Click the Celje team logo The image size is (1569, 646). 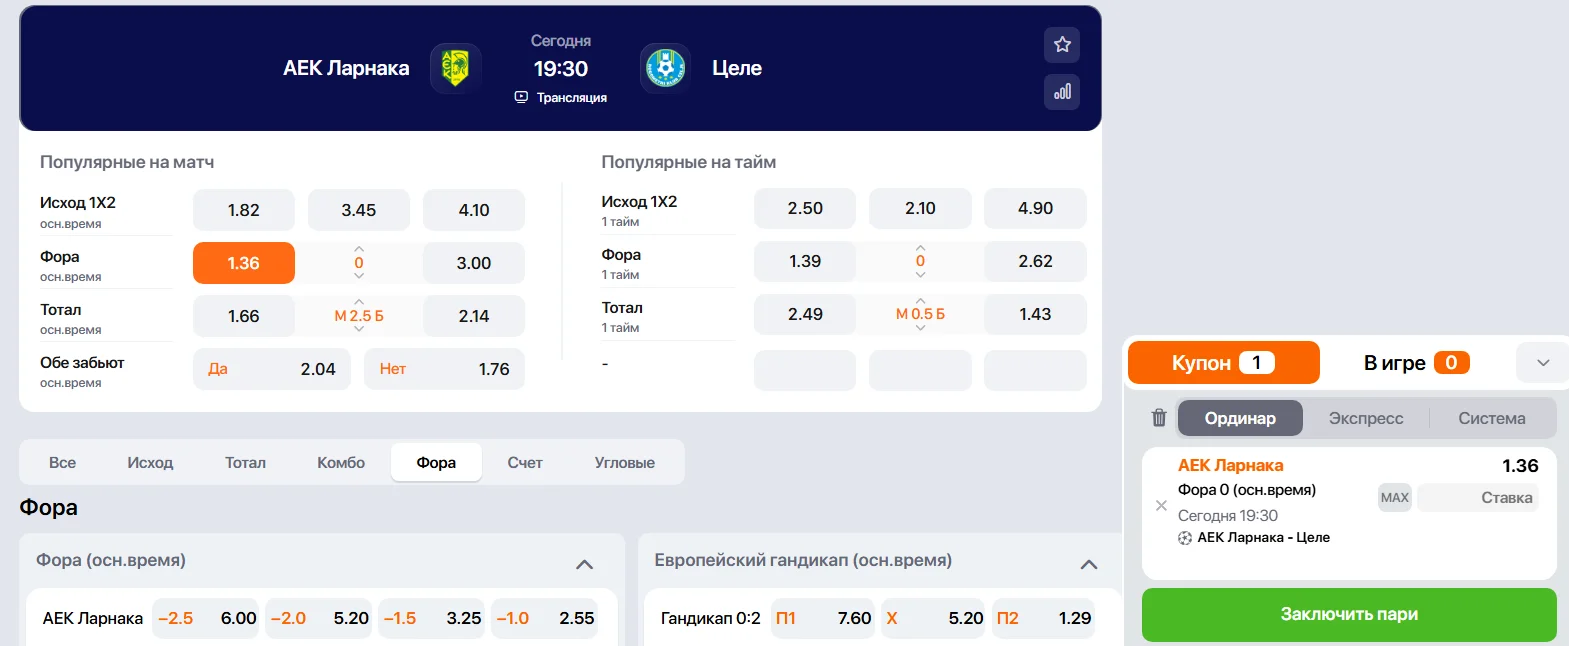(x=665, y=68)
